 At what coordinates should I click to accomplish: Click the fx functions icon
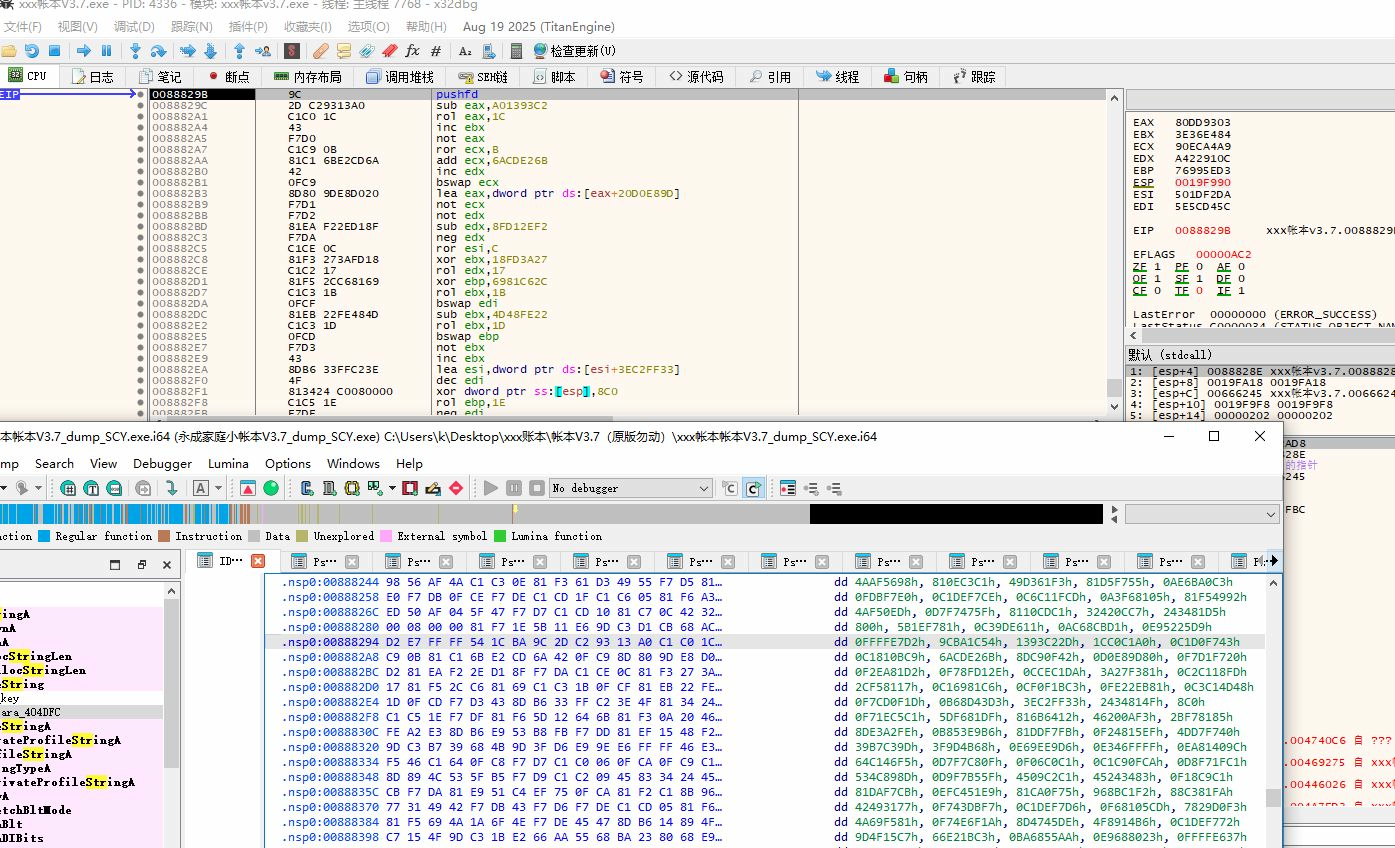[x=414, y=51]
